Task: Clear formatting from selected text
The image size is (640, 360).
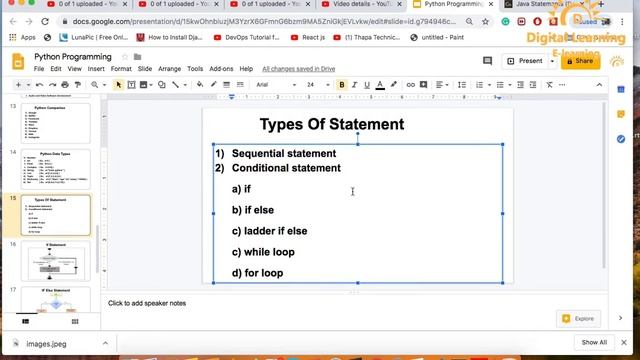Action: 549,85
